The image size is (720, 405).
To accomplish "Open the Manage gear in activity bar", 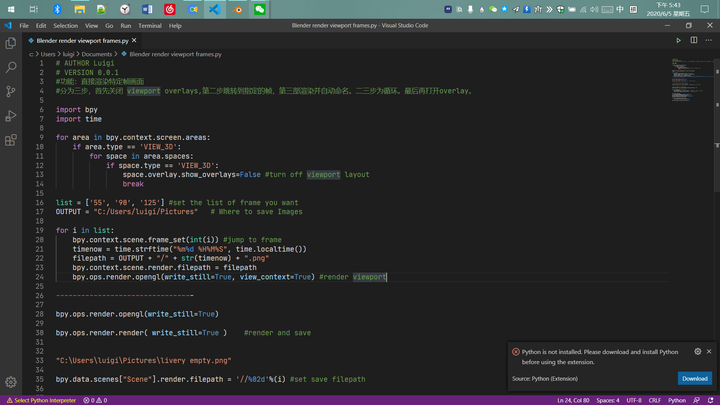I will click(11, 382).
